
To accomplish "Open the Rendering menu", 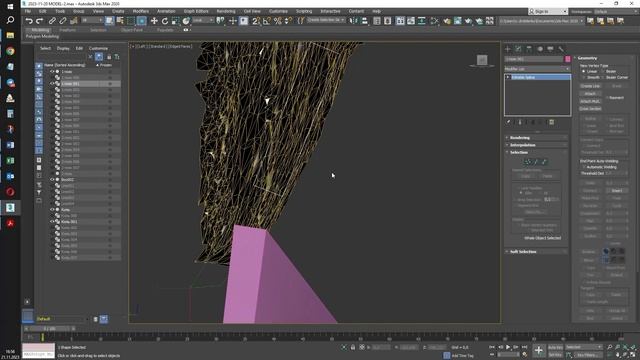I will (226, 11).
